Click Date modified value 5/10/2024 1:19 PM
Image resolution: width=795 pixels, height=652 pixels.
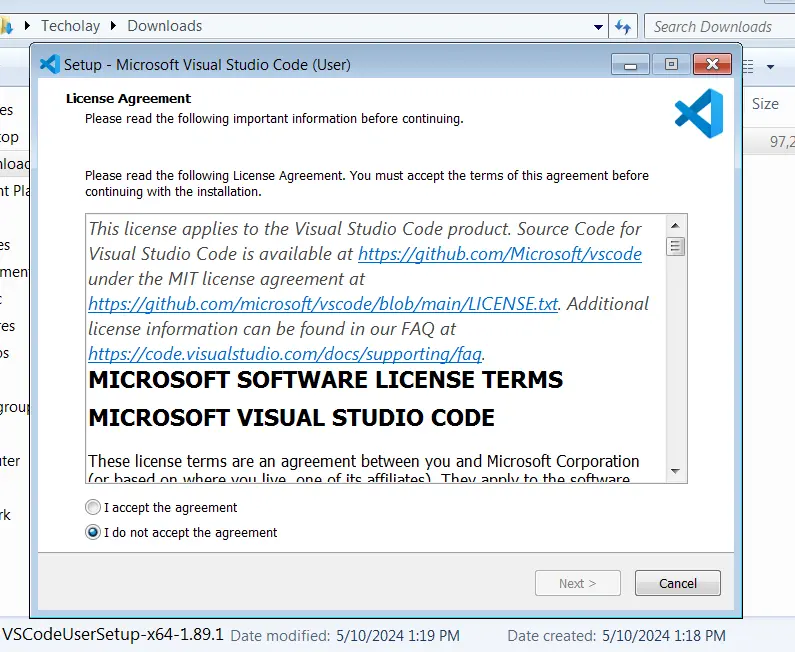398,636
